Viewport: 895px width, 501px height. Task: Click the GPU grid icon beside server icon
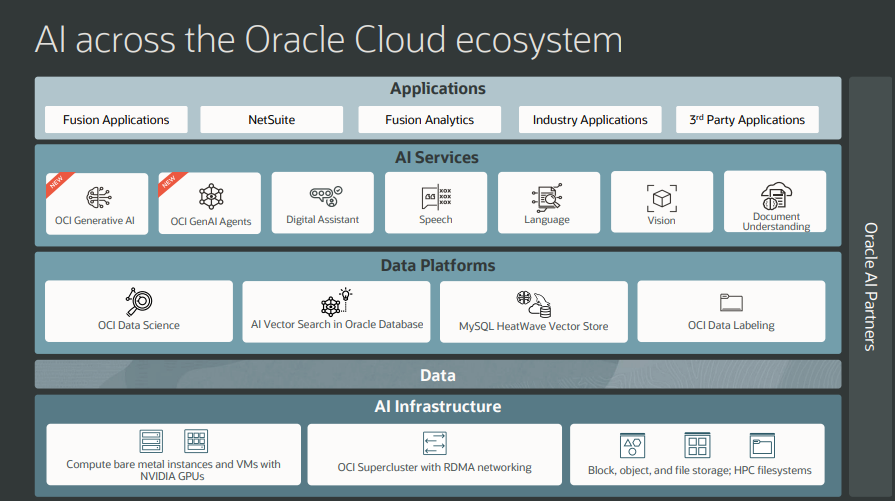[x=196, y=441]
